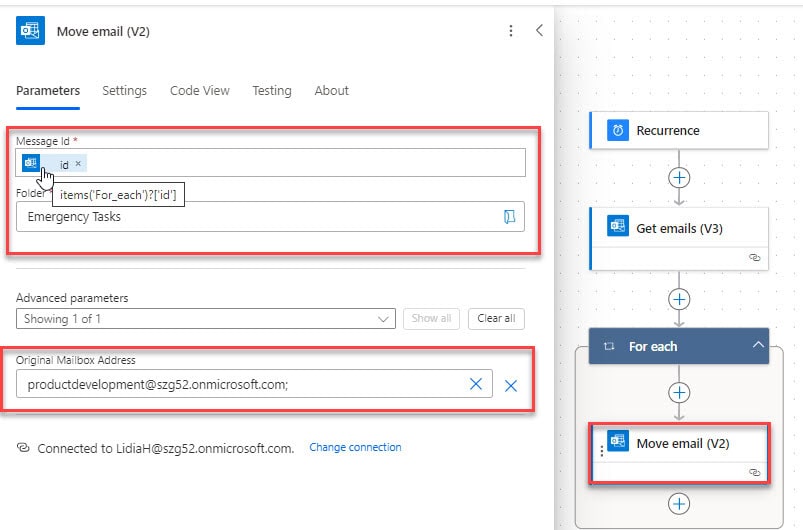Viewport: 803px width, 530px height.
Task: Click the Original Mailbox Address label
Action: coord(76,360)
